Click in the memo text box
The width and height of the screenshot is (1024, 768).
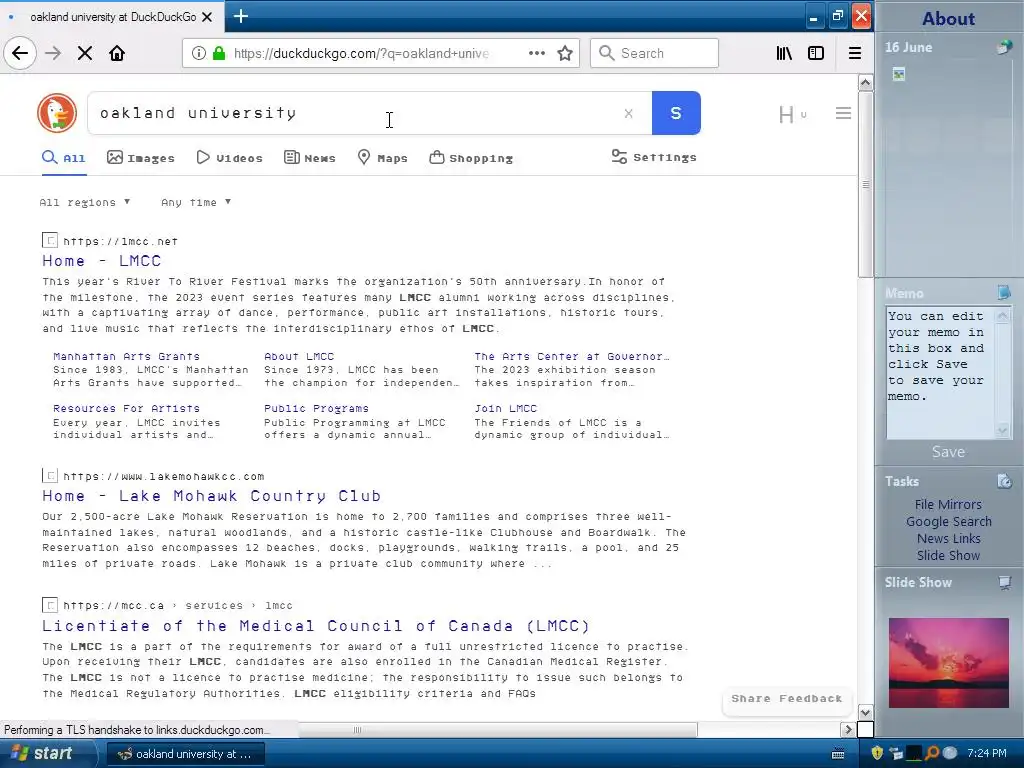pyautogui.click(x=940, y=373)
